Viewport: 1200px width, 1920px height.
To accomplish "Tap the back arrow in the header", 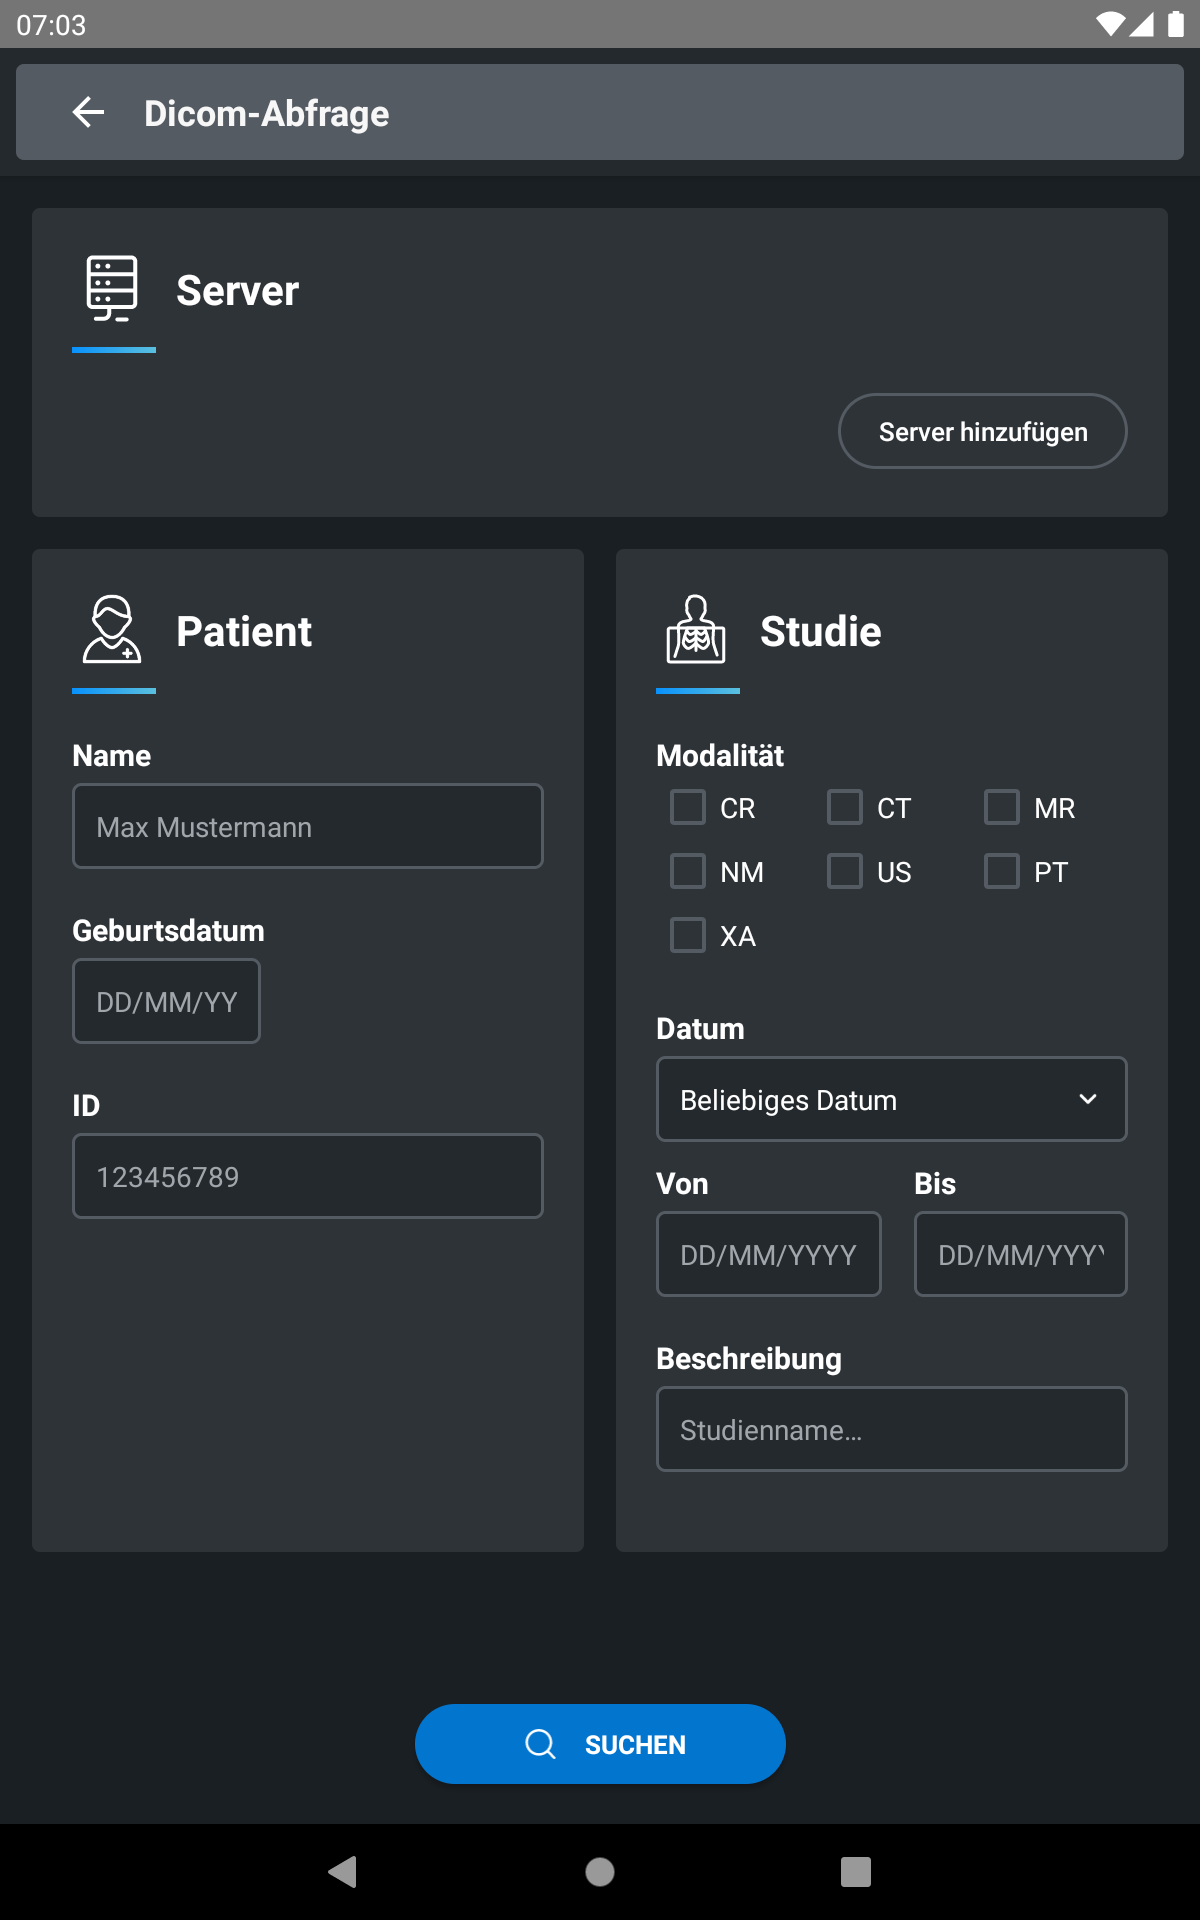I will coord(89,112).
